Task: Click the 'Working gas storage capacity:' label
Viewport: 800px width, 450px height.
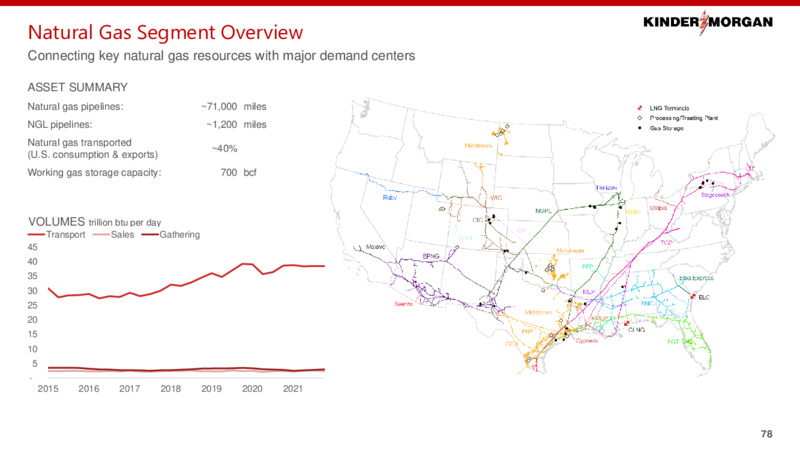Action: tap(94, 172)
